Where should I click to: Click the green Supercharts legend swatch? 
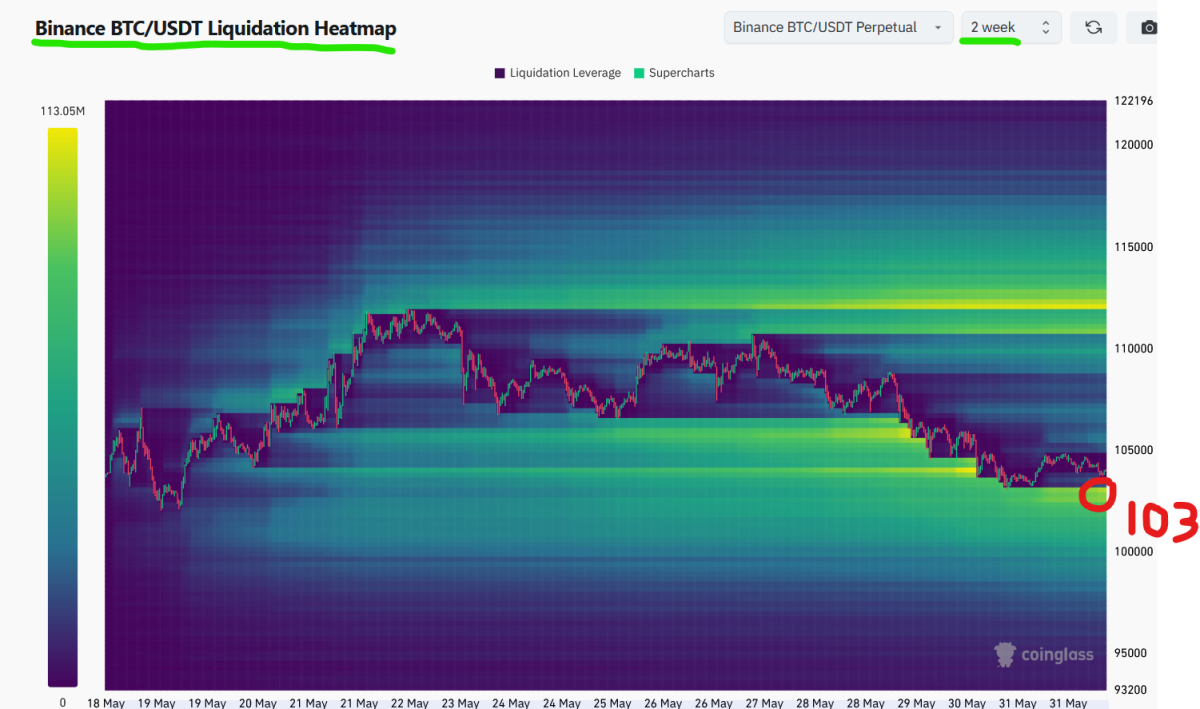click(639, 73)
